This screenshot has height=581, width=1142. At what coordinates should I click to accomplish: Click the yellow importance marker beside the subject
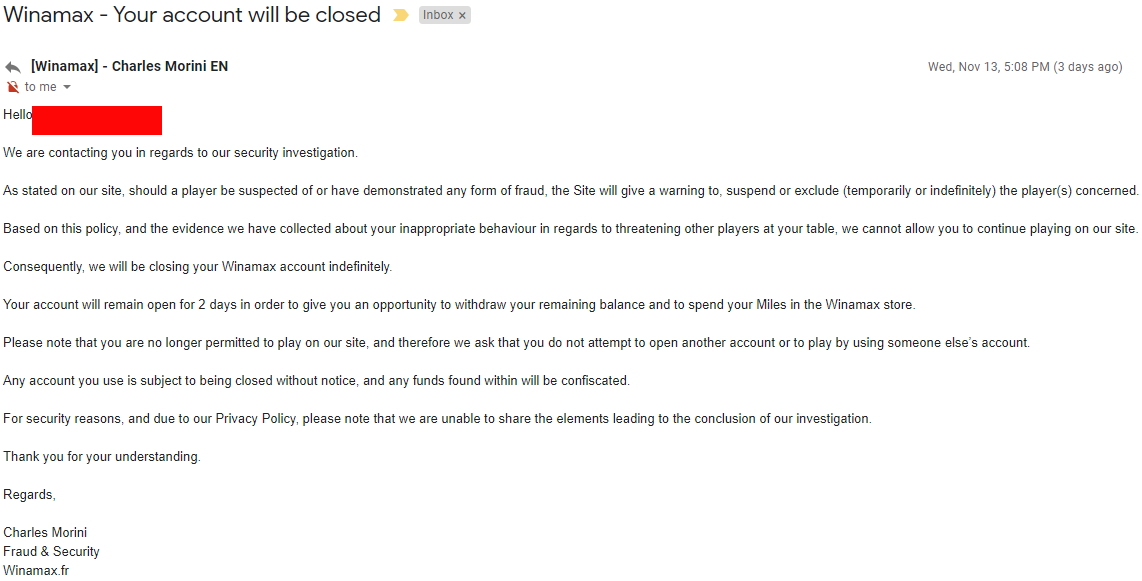point(401,15)
